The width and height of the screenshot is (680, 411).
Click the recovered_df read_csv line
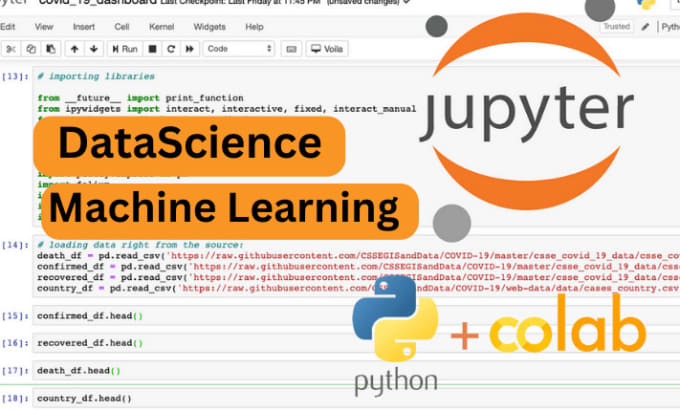click(x=358, y=277)
